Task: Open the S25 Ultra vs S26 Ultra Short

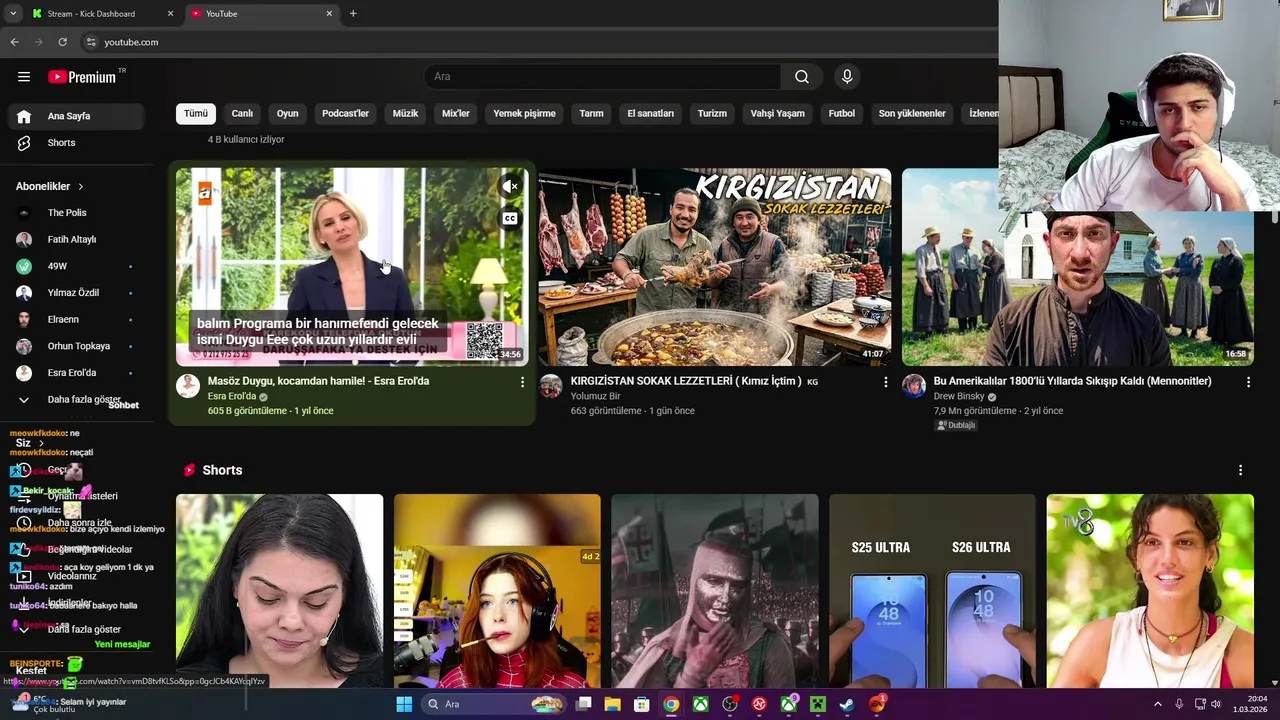Action: [932, 591]
